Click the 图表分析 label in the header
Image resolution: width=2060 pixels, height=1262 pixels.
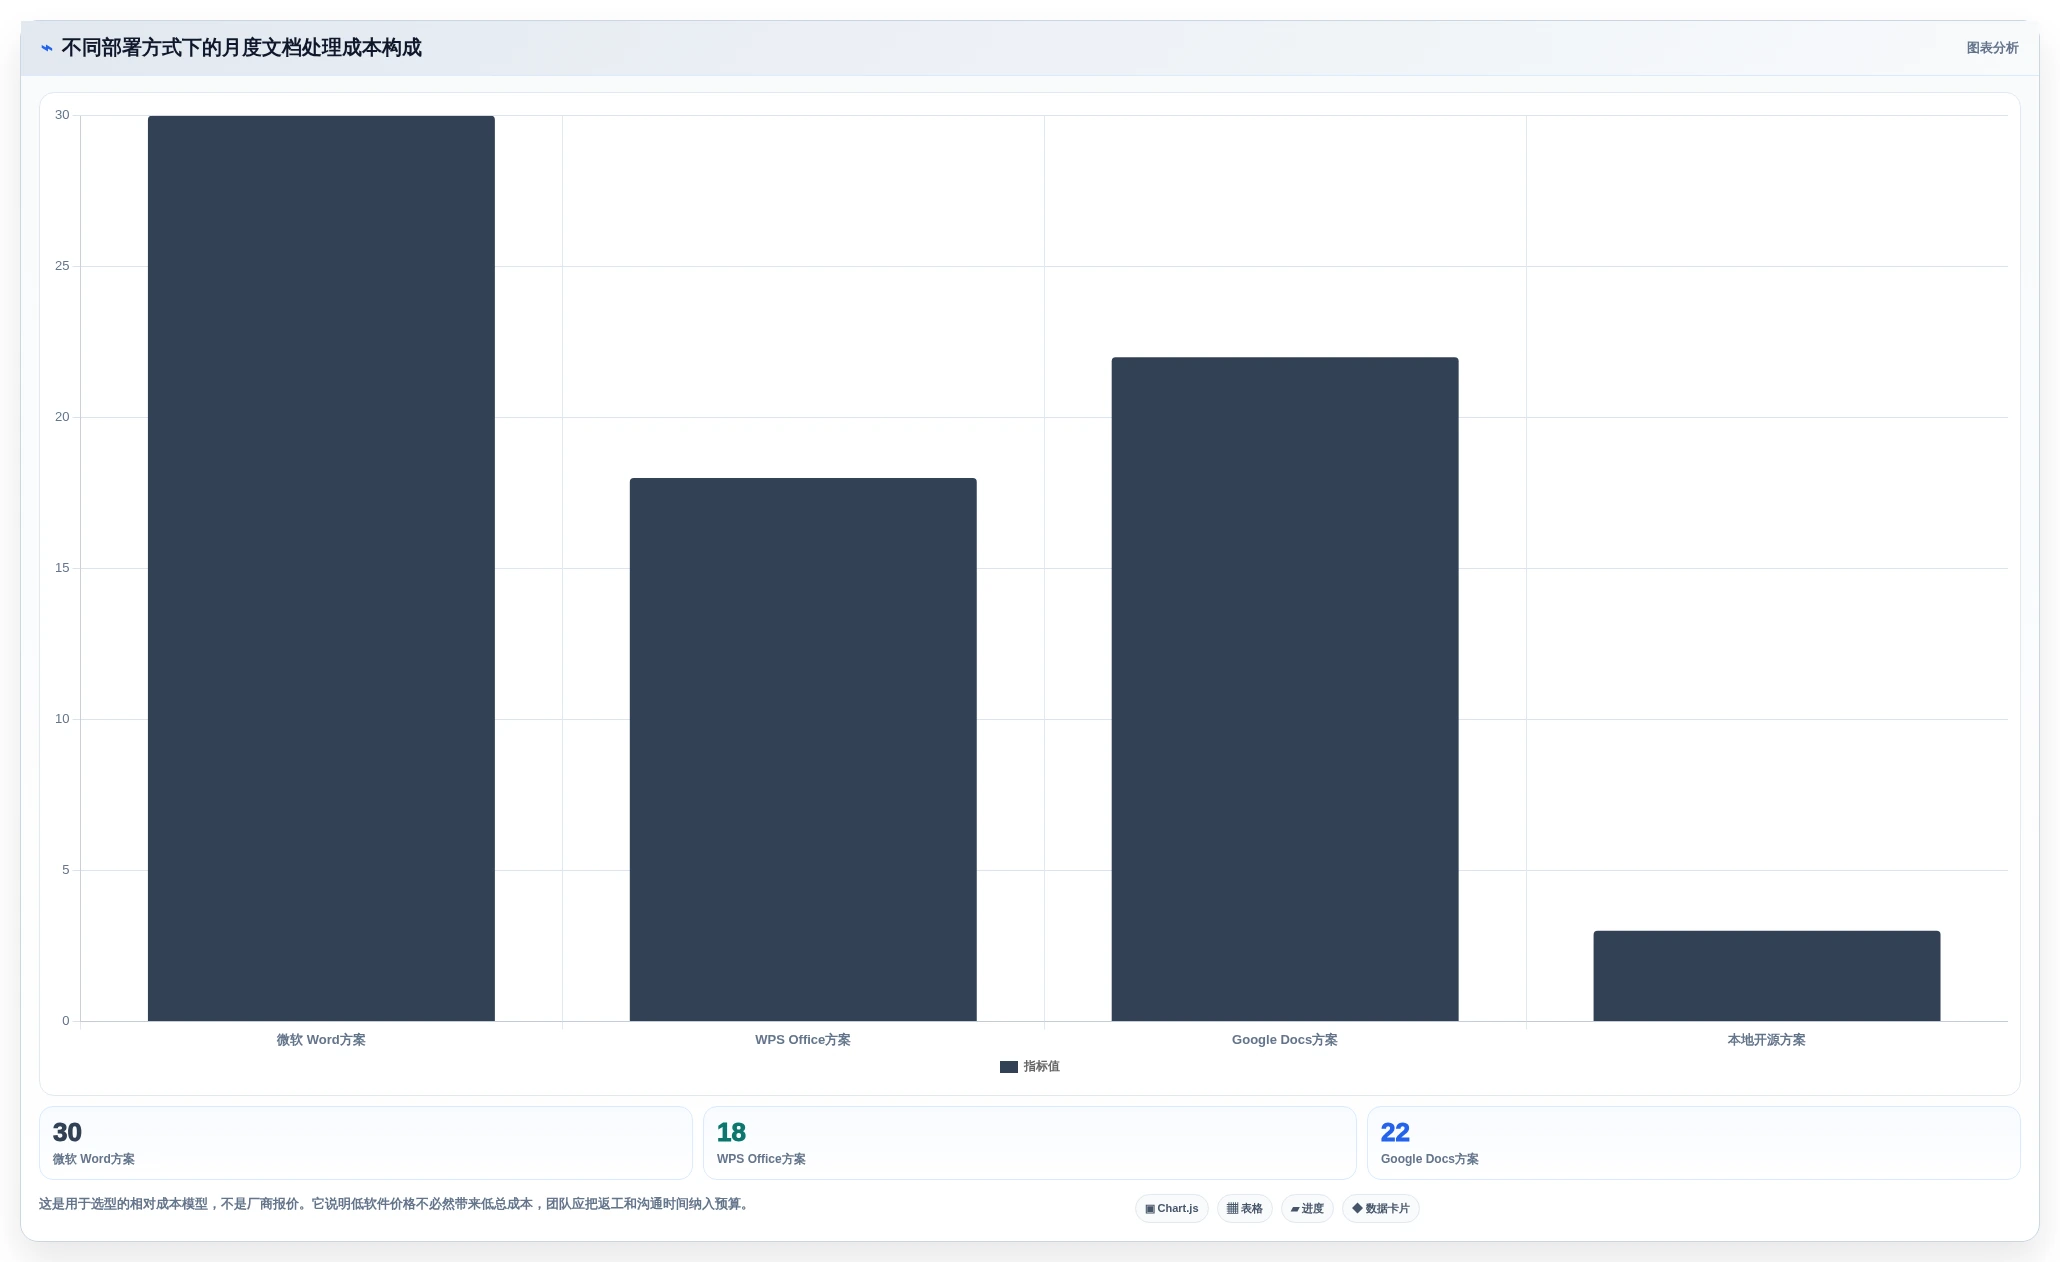1992,48
